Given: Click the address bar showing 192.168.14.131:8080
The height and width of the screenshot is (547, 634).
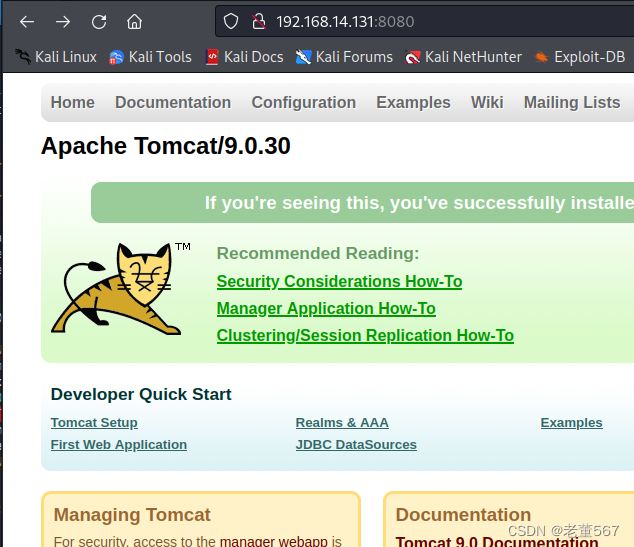Looking at the screenshot, I should tap(425, 21).
